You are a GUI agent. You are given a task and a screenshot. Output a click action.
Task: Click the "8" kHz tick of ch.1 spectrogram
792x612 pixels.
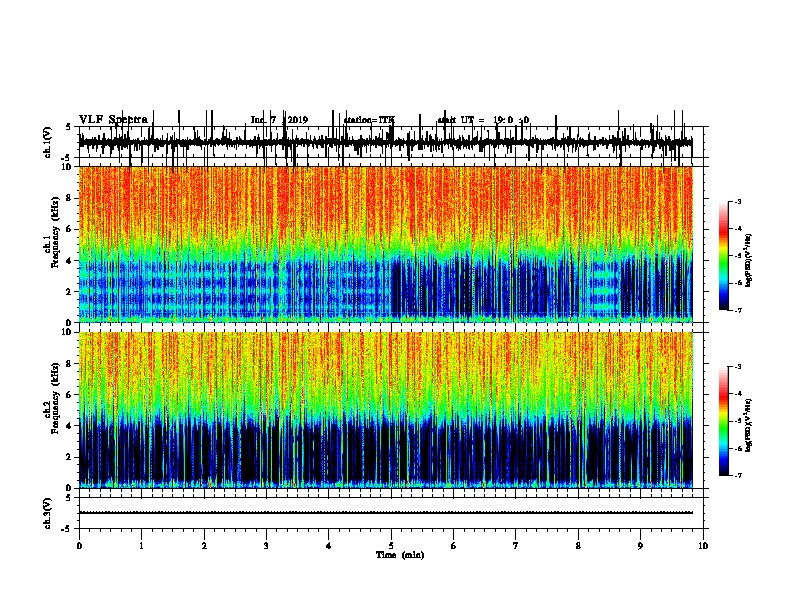pos(69,198)
